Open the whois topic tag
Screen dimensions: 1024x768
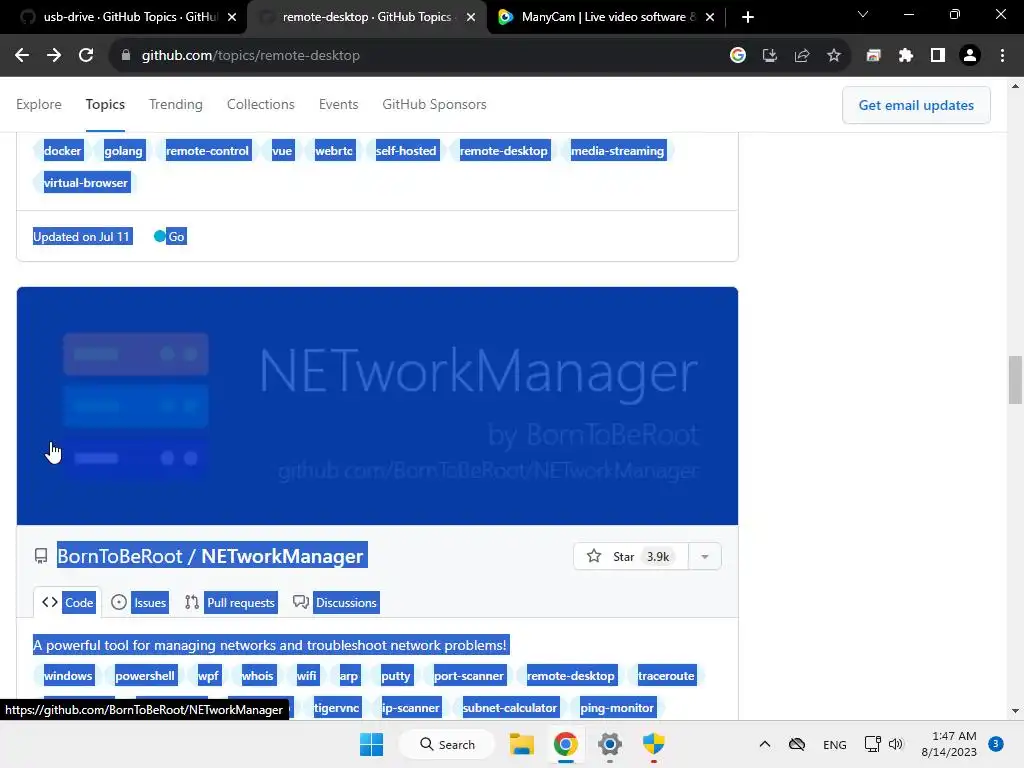258,676
